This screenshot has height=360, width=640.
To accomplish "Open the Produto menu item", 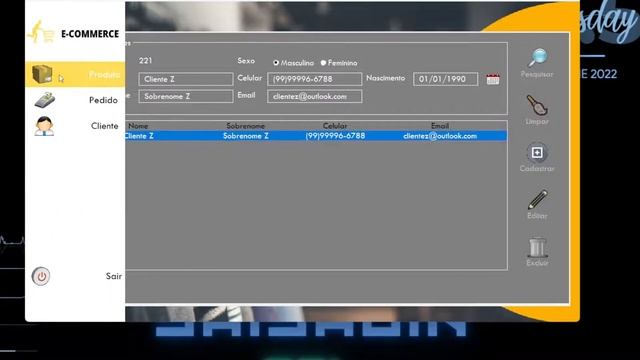I will click(x=75, y=74).
